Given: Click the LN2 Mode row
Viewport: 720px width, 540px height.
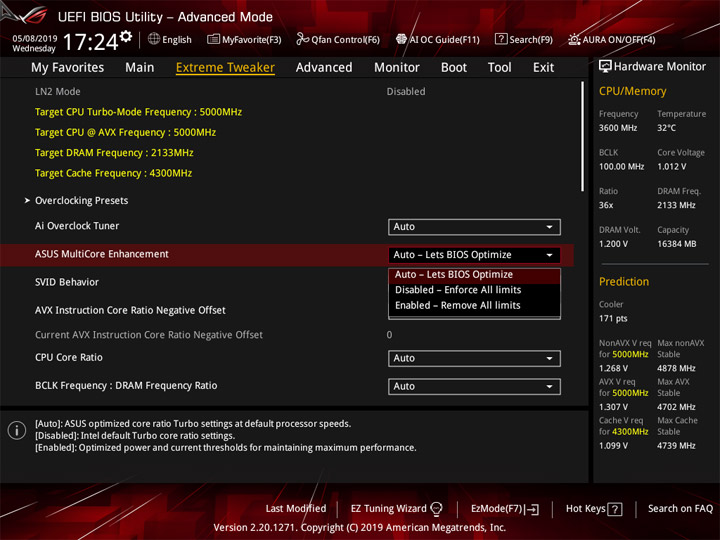Looking at the screenshot, I should click(287, 92).
